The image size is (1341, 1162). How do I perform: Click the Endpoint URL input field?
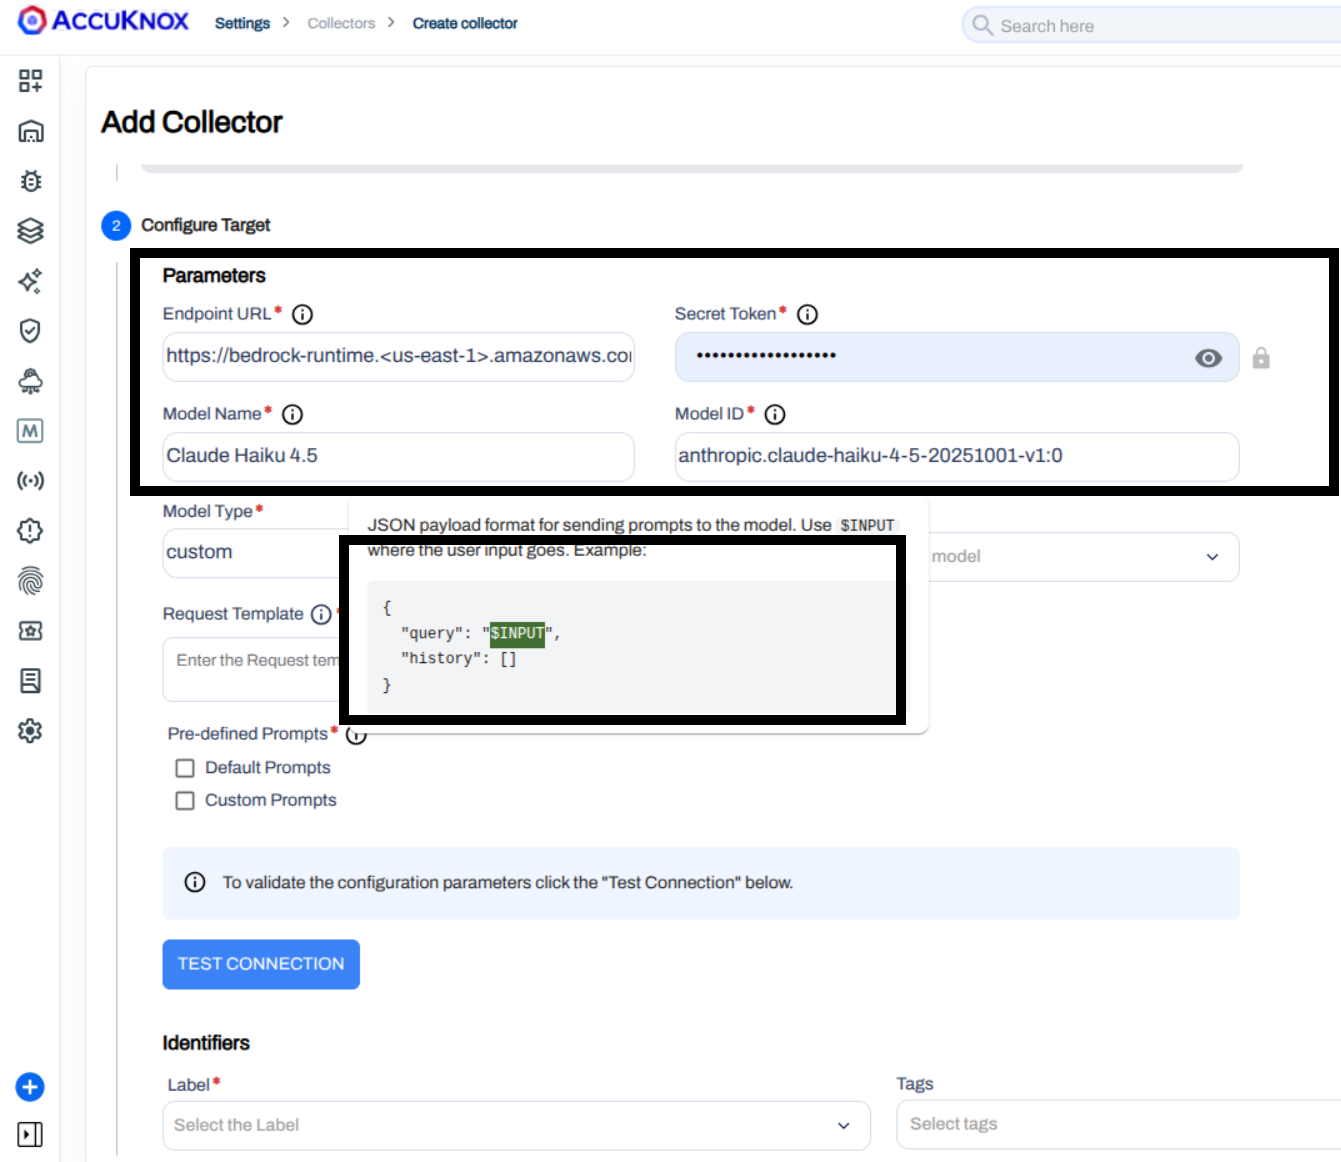point(398,357)
